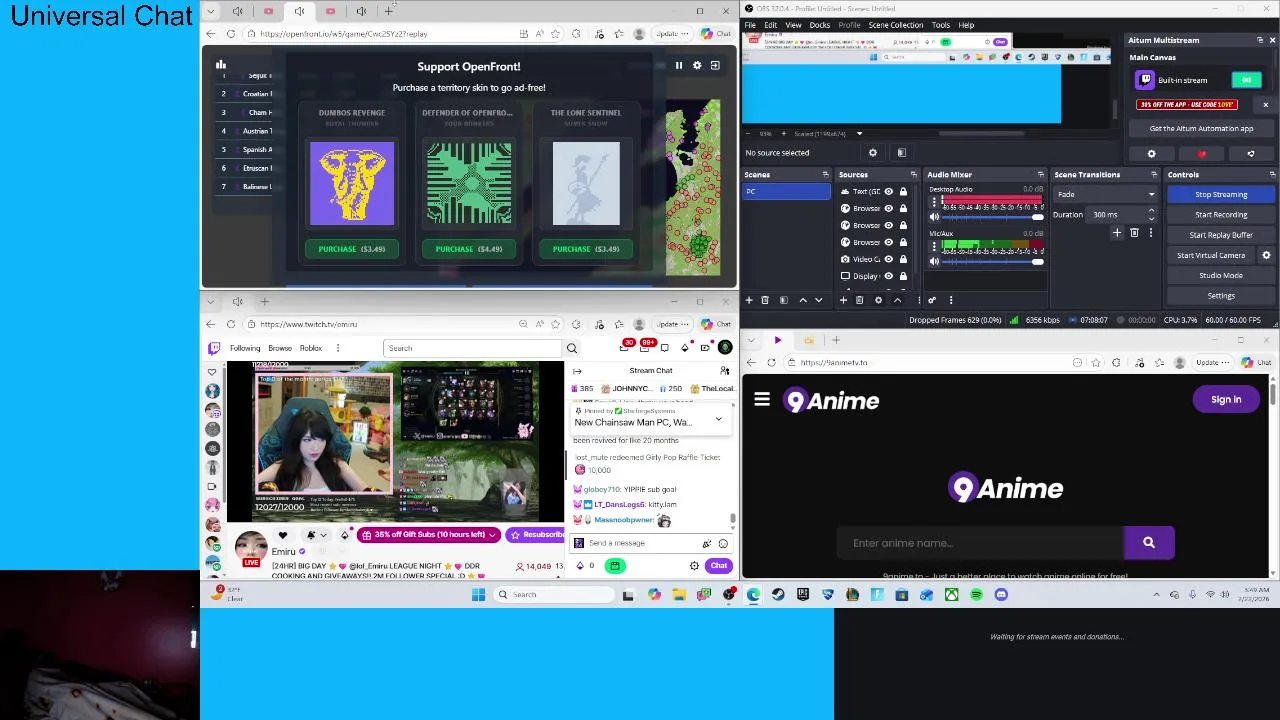This screenshot has width=1280, height=720.
Task: Open OBS Tools menu
Action: pos(941,25)
